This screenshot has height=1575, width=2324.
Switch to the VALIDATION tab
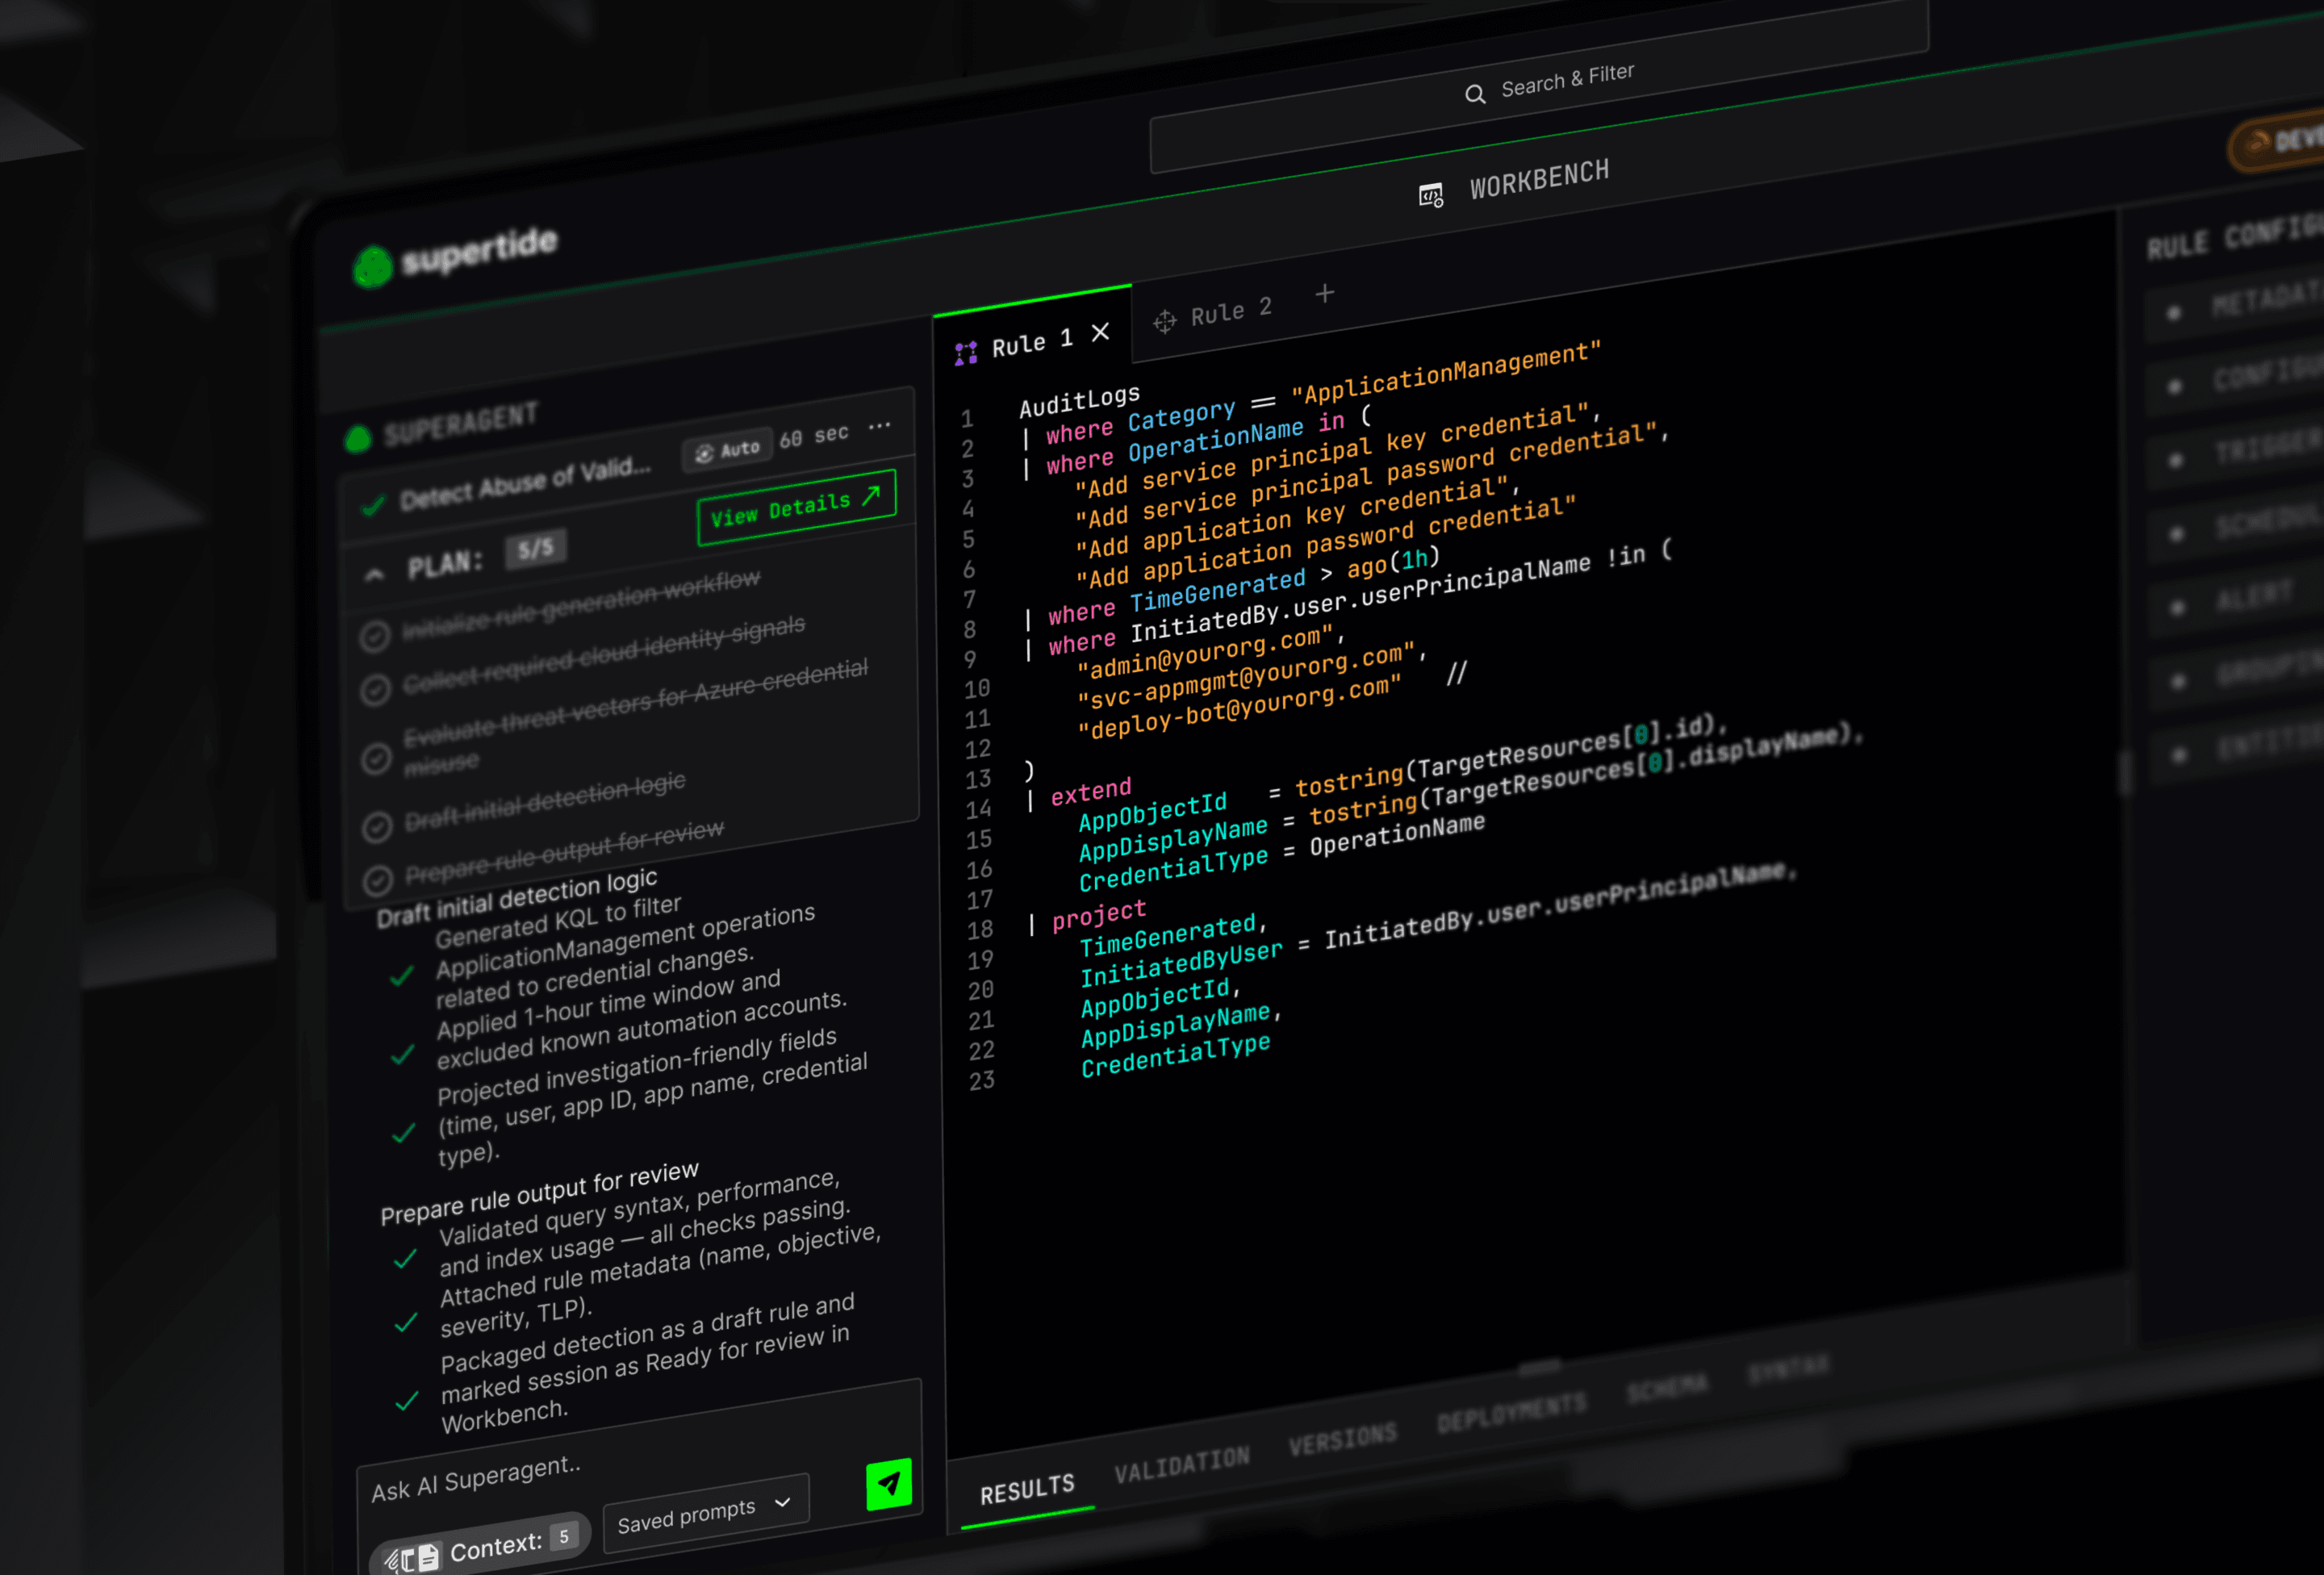1182,1465
